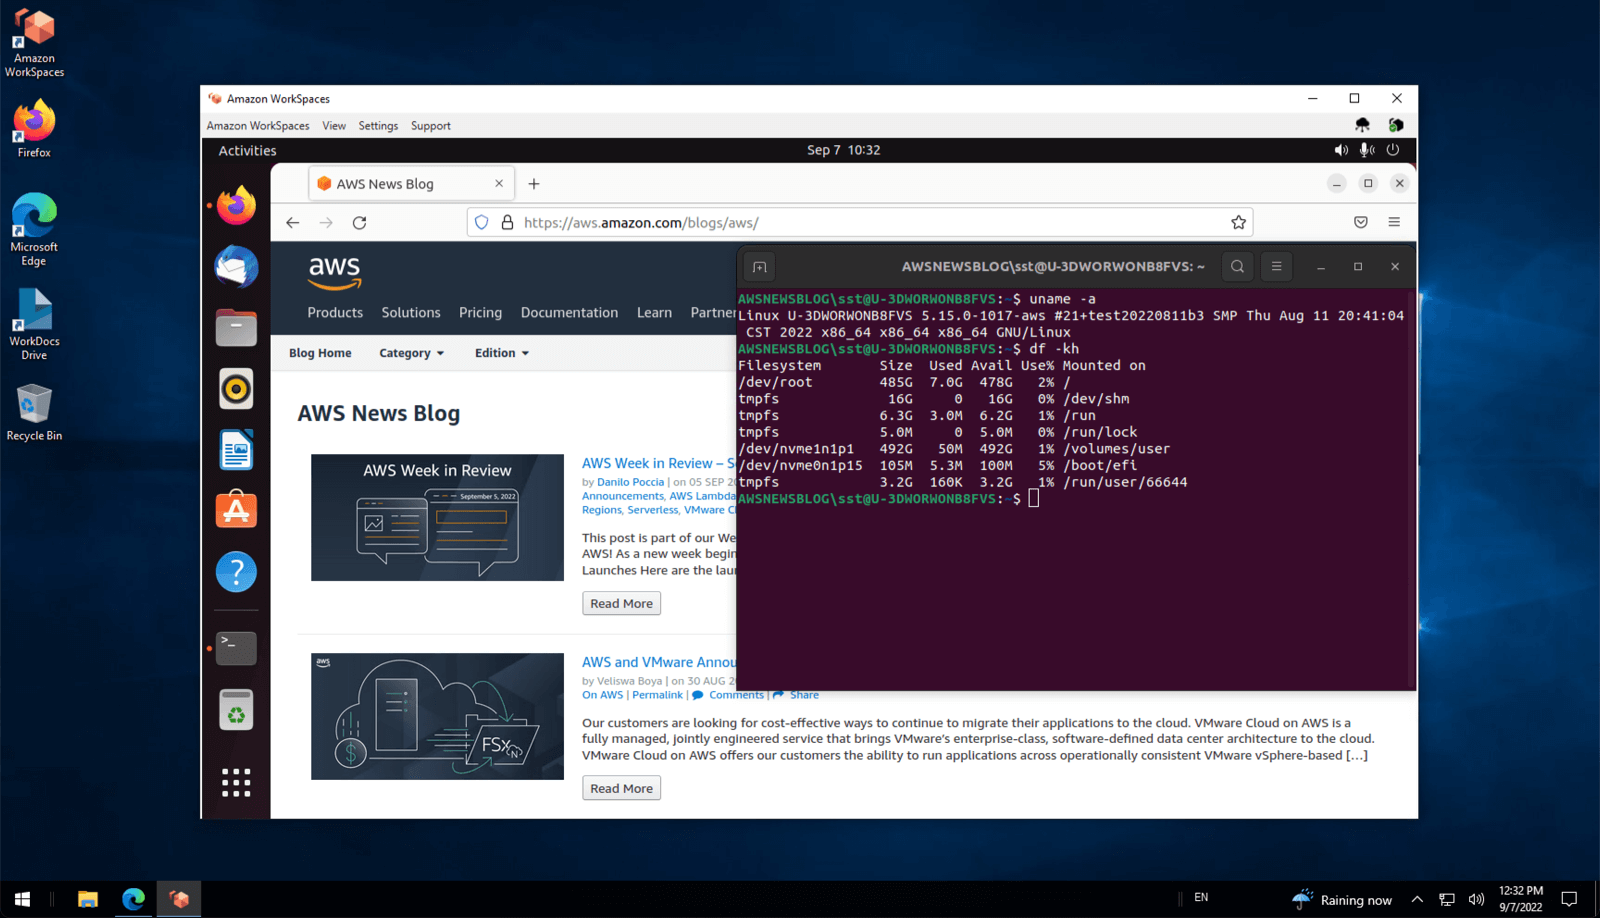Select the AWS News Blog browser tab

(395, 183)
